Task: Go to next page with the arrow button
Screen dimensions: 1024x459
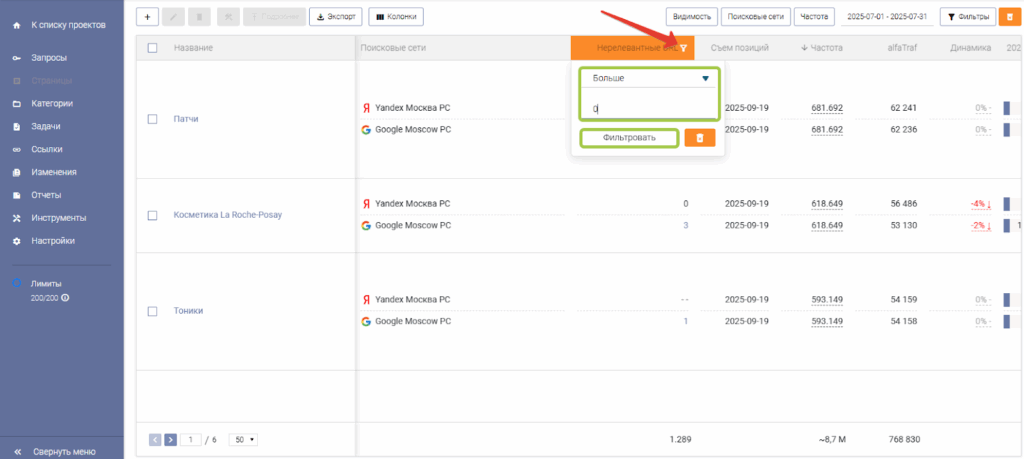Action: (x=170, y=439)
